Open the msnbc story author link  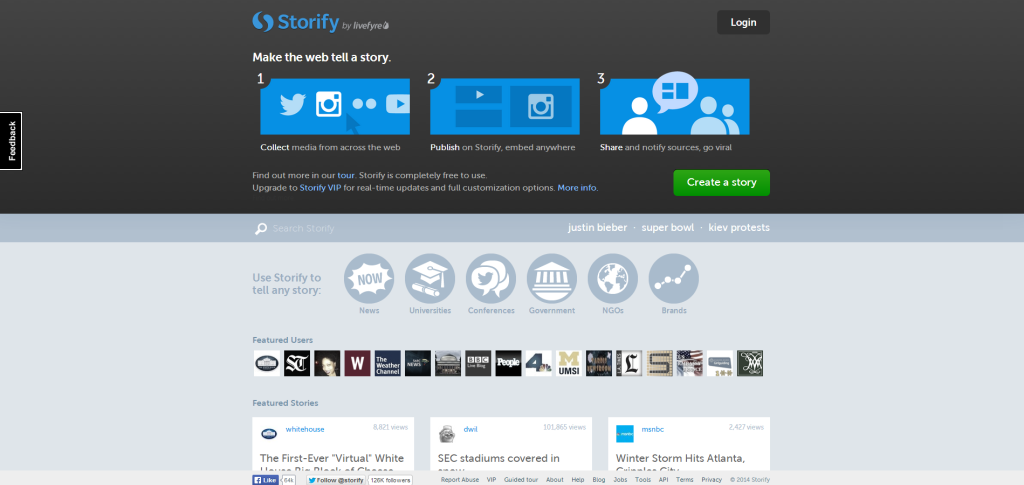tap(652, 429)
